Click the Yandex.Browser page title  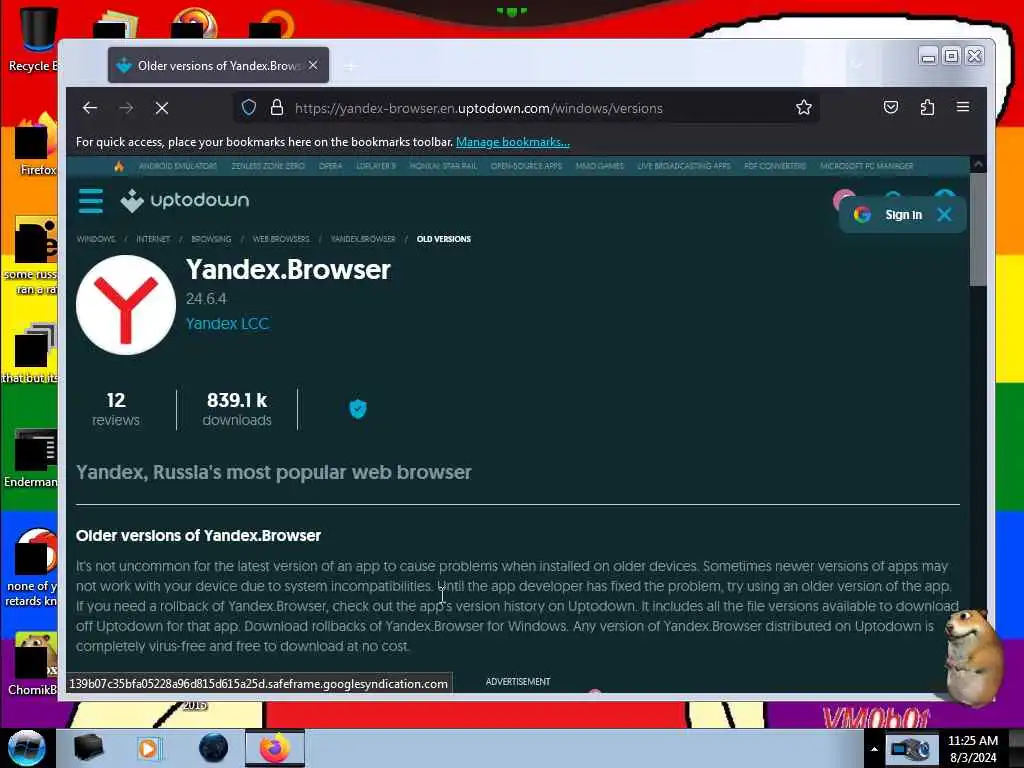[288, 270]
